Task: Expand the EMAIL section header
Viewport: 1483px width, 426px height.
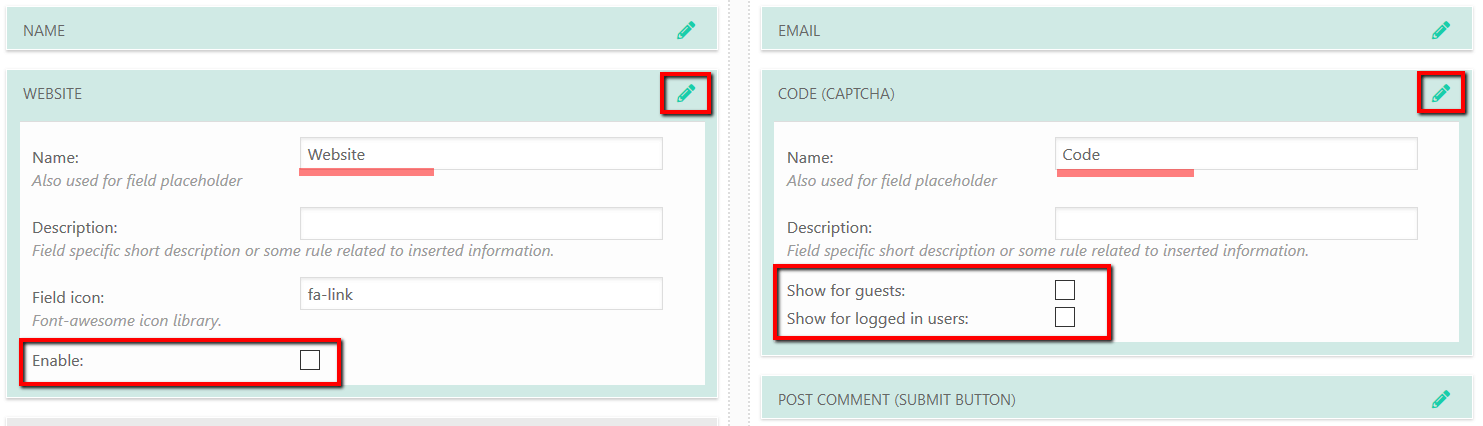Action: (x=1050, y=31)
